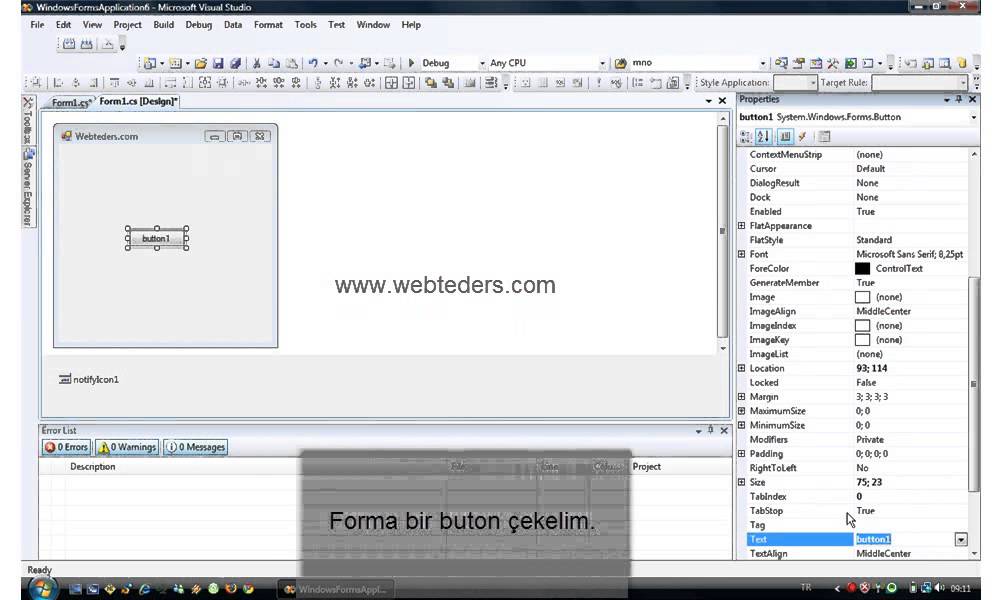
Task: Open the Tools menu
Action: [x=305, y=25]
